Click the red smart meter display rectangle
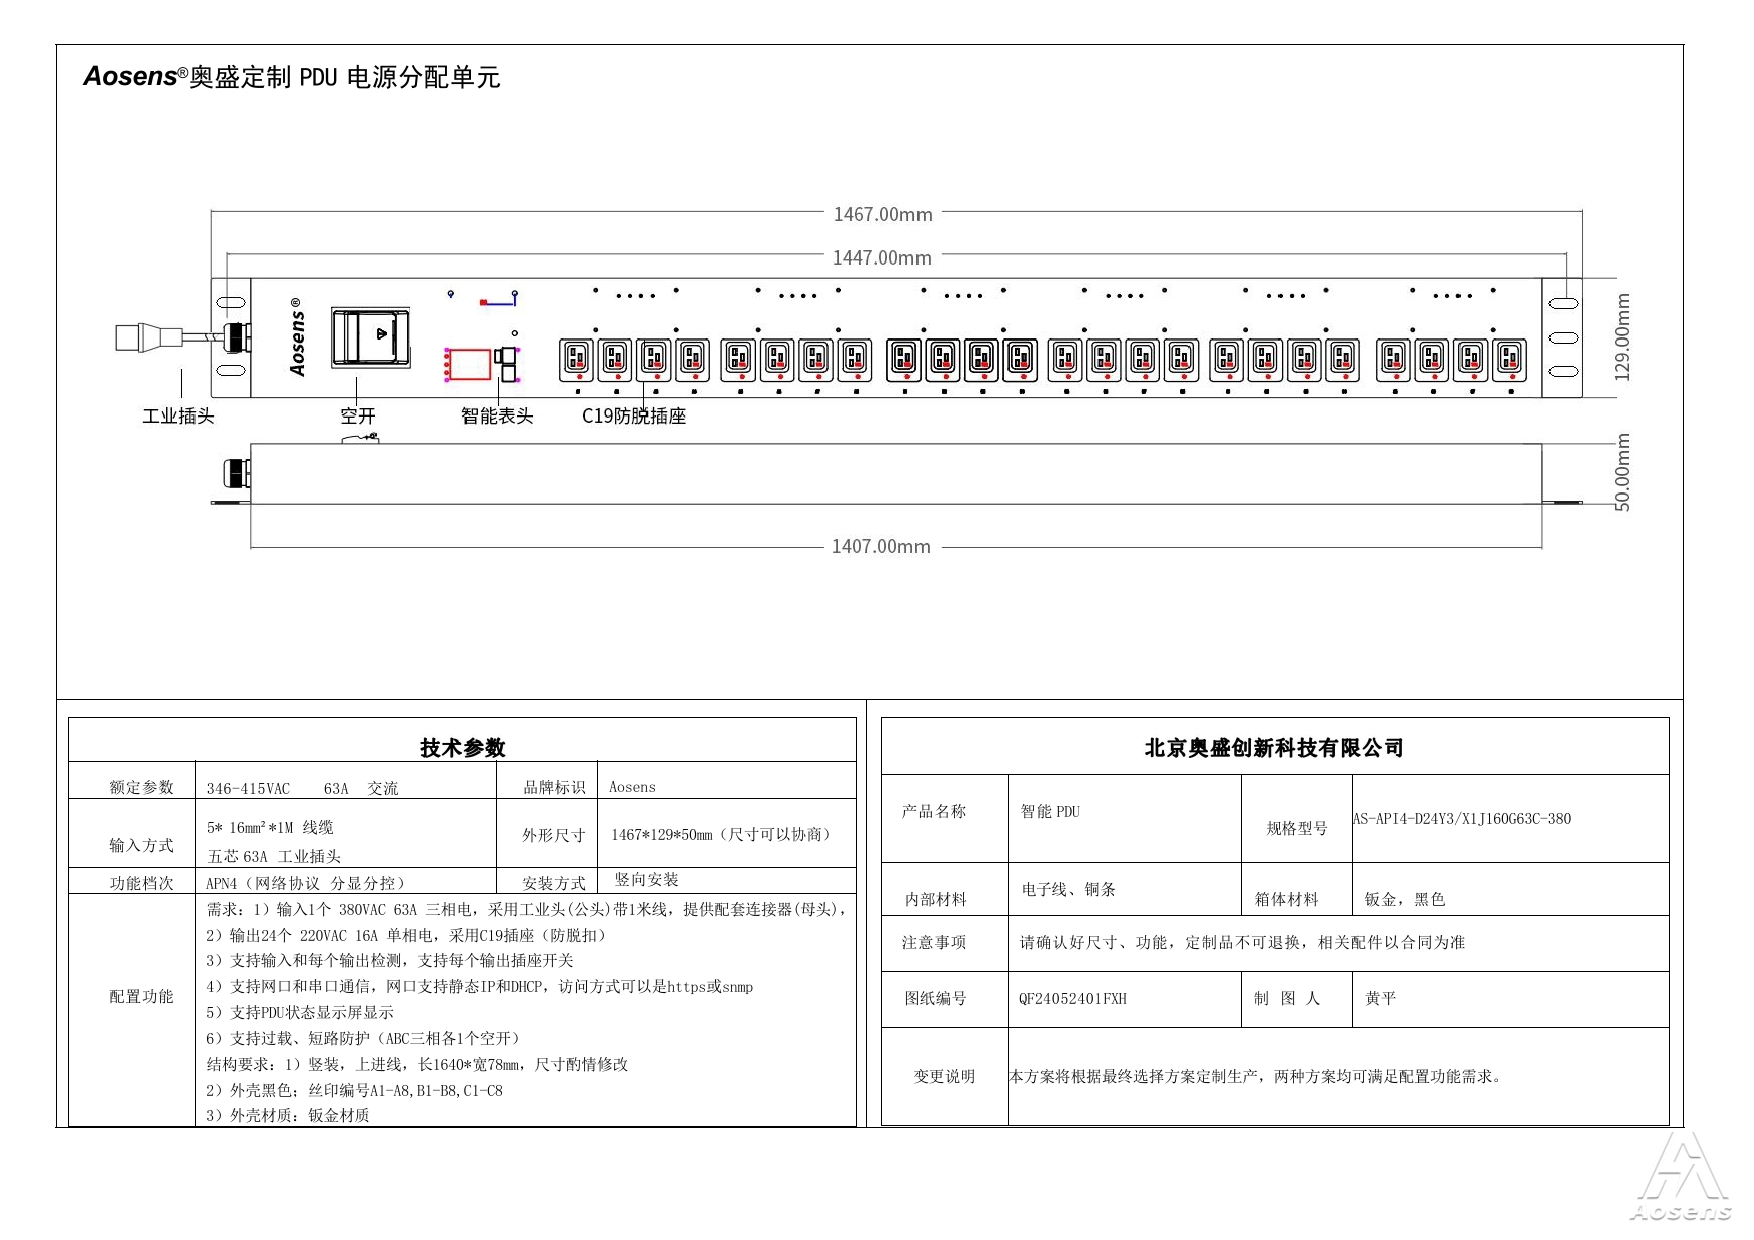This screenshot has width=1754, height=1240. 468,364
